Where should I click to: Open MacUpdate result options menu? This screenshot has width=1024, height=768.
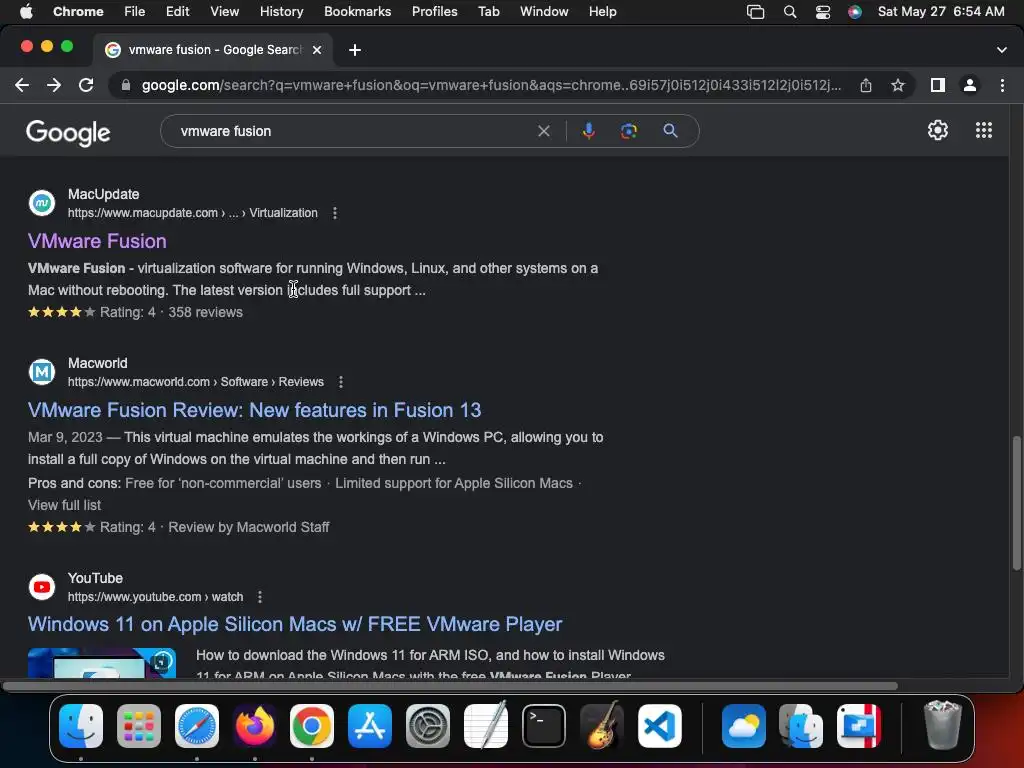[x=334, y=213]
